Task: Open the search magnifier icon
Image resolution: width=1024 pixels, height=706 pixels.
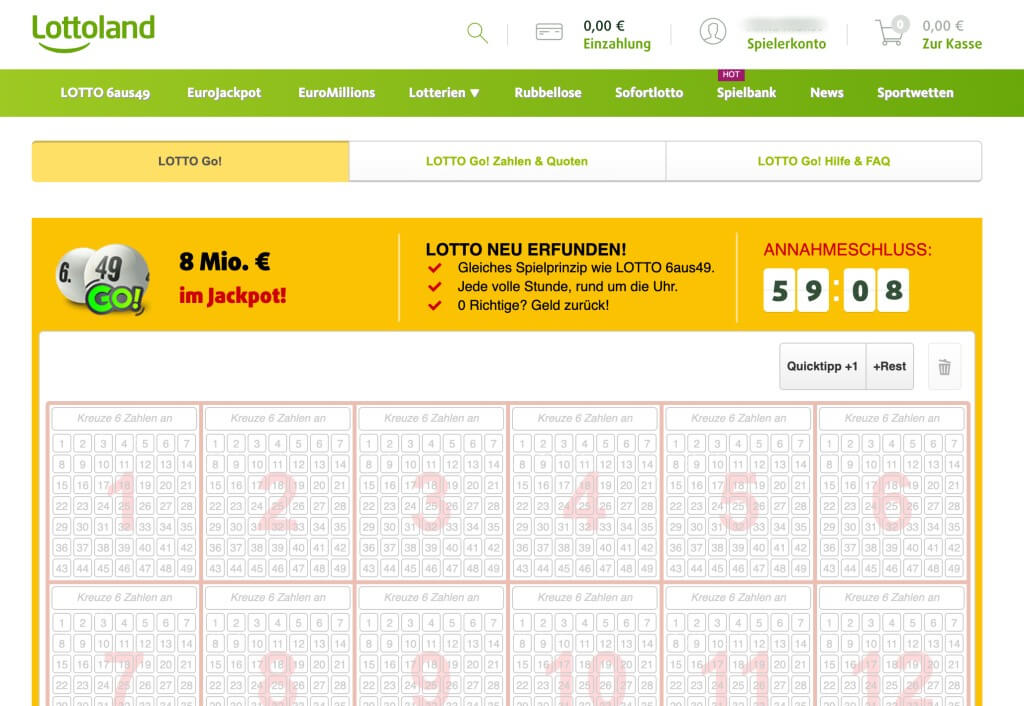Action: pos(477,33)
